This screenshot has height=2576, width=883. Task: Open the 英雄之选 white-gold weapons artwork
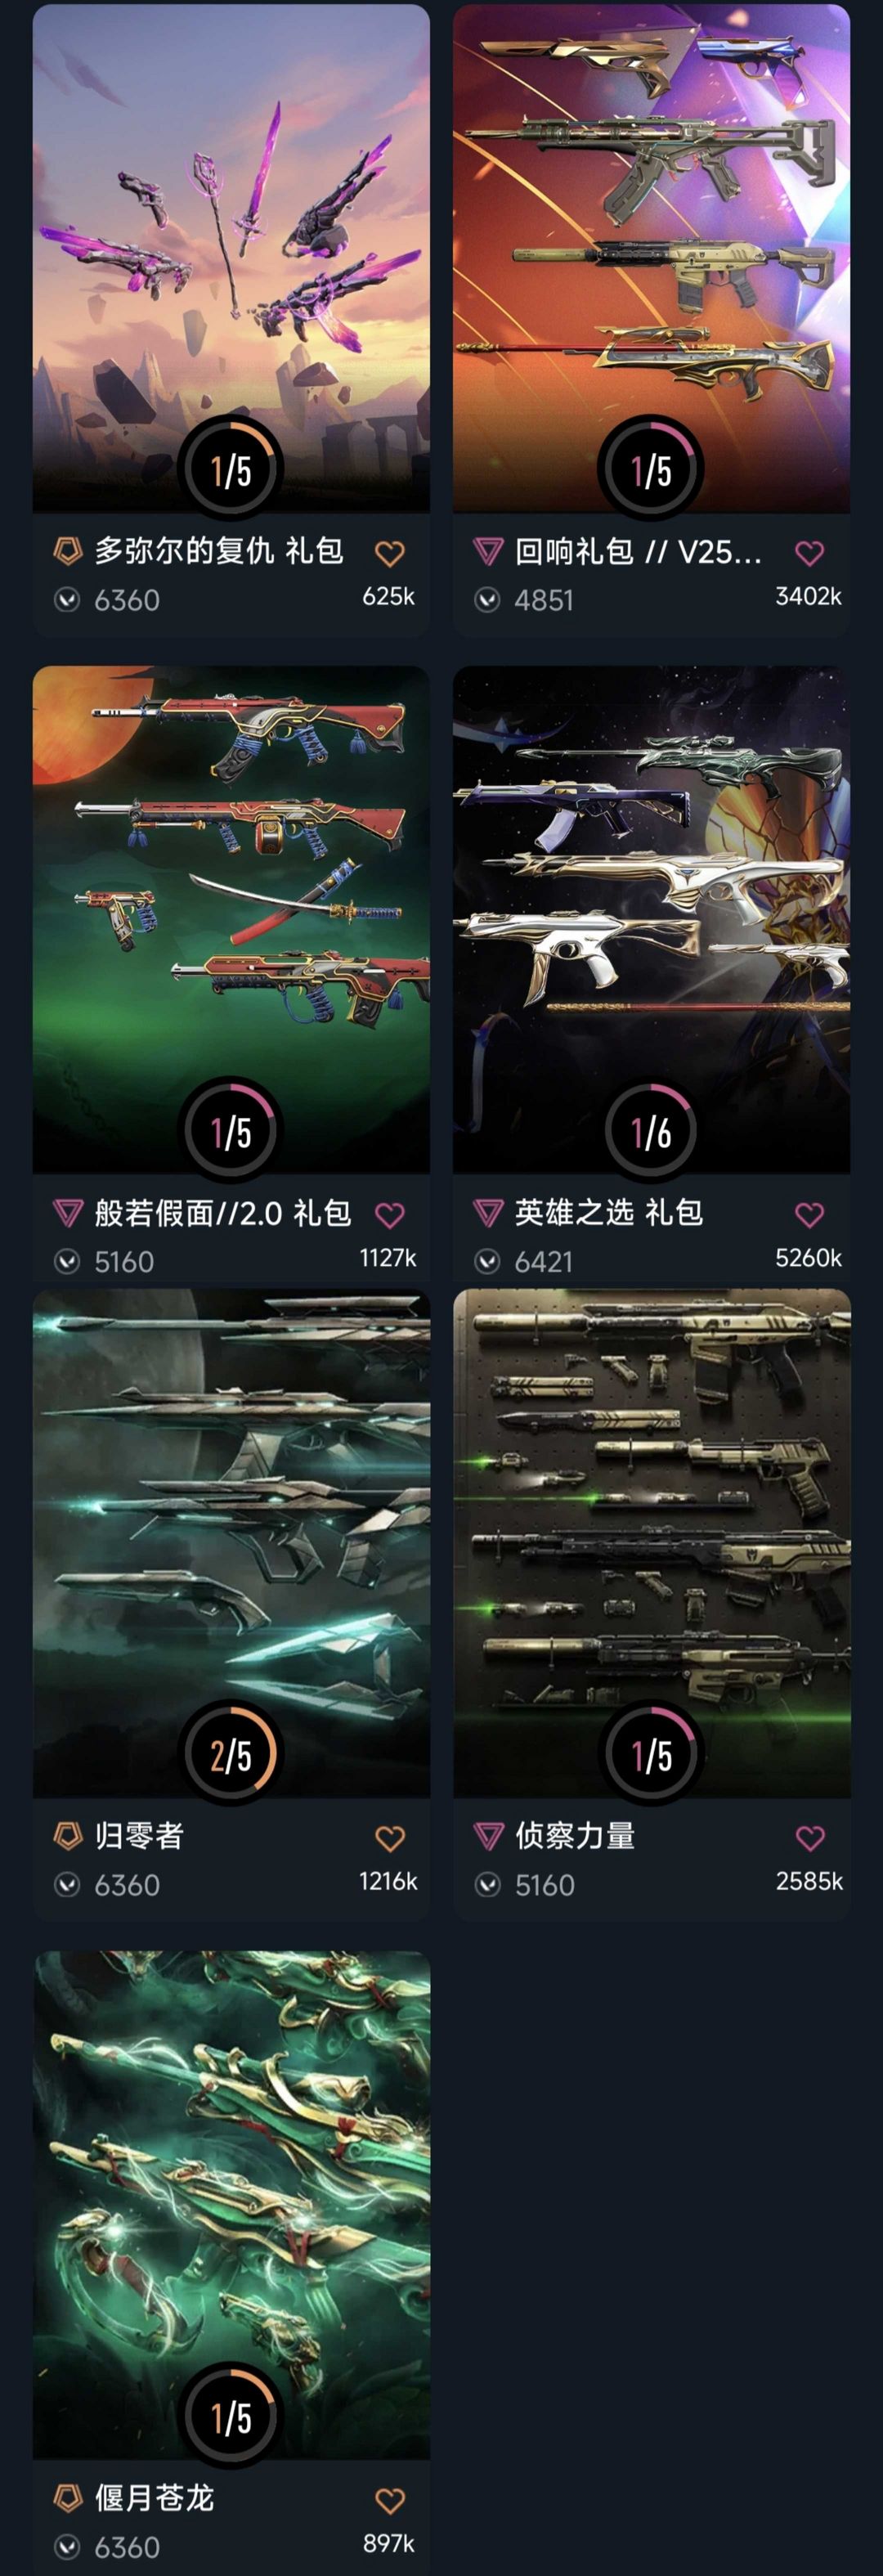point(651,920)
